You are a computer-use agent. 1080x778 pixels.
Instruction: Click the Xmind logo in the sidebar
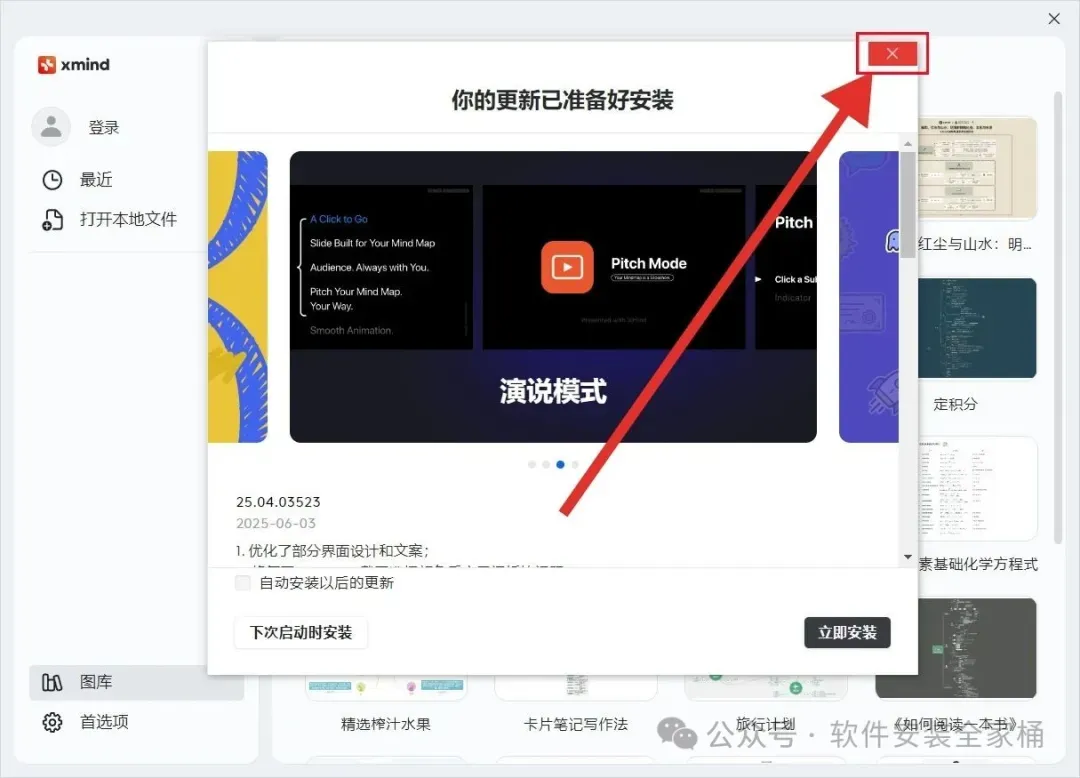pos(74,65)
